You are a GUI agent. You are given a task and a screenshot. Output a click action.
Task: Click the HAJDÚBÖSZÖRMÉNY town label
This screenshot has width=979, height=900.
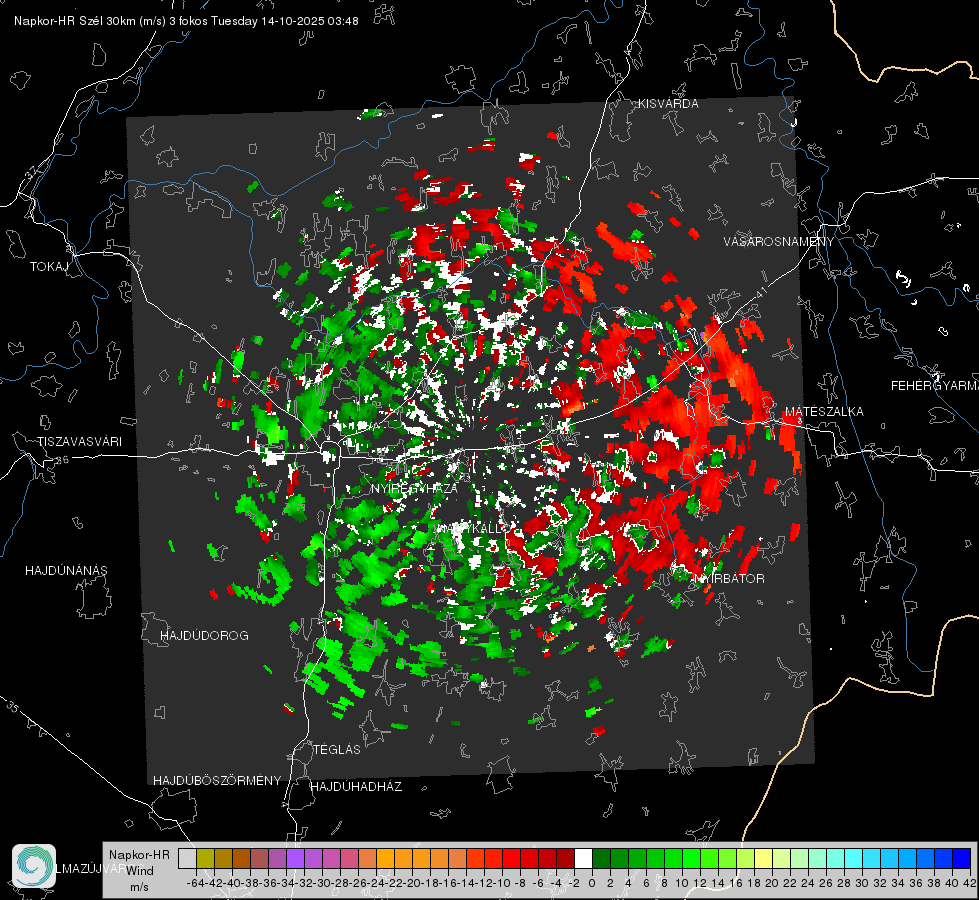(x=217, y=781)
